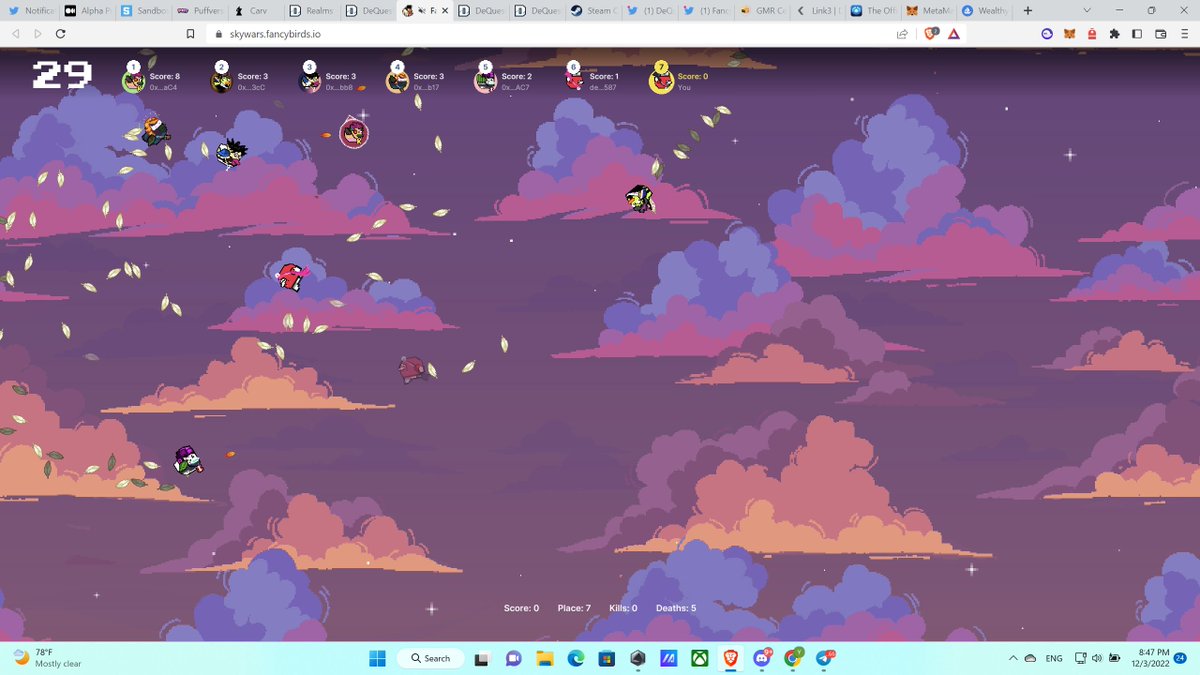Click the countdown timer showing 29

pyautogui.click(x=62, y=75)
